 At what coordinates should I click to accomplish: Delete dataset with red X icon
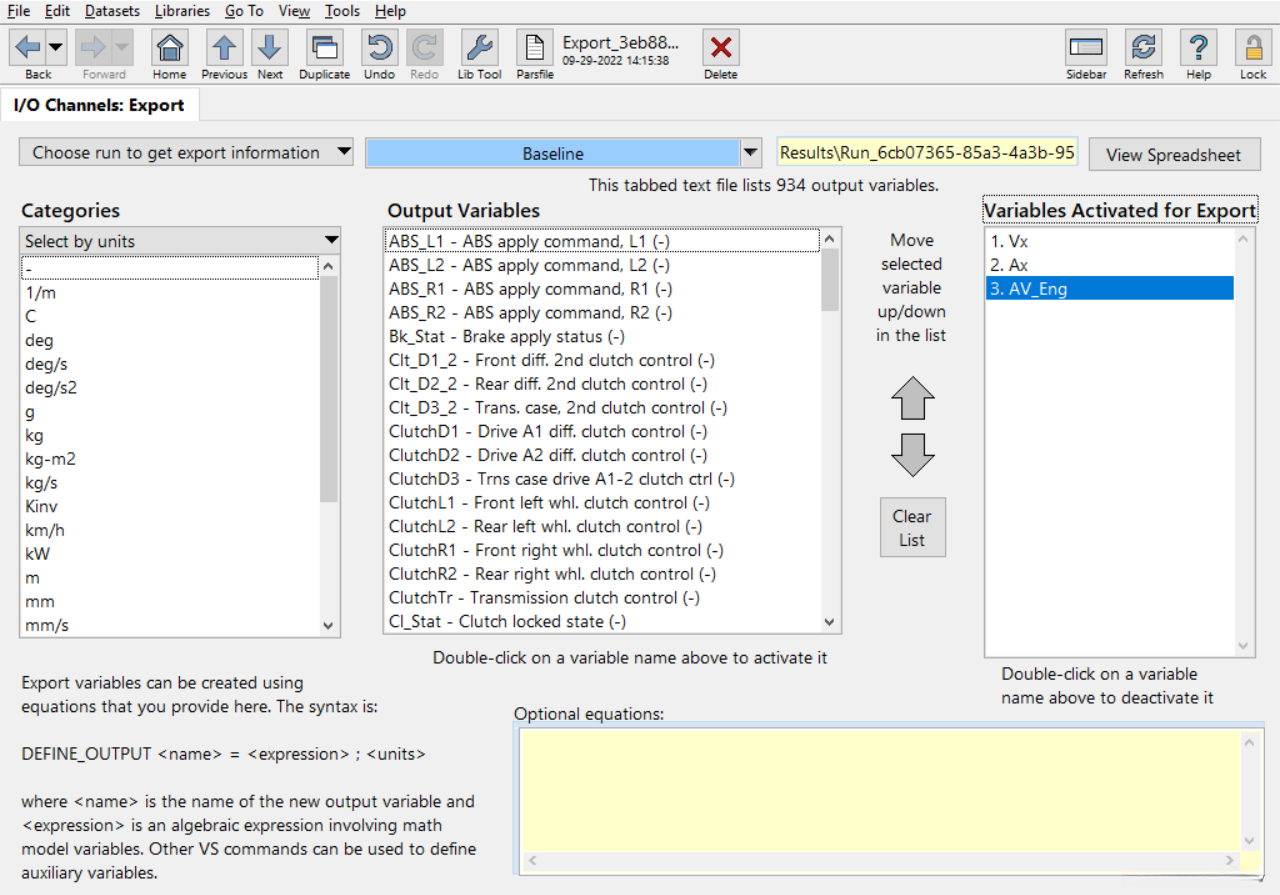720,48
